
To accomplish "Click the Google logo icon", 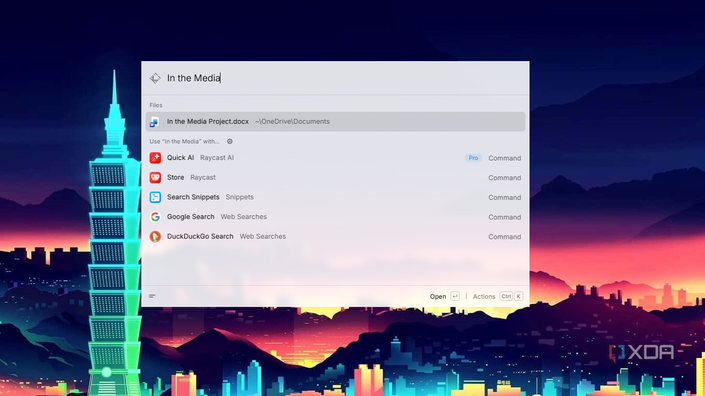I will tap(155, 217).
